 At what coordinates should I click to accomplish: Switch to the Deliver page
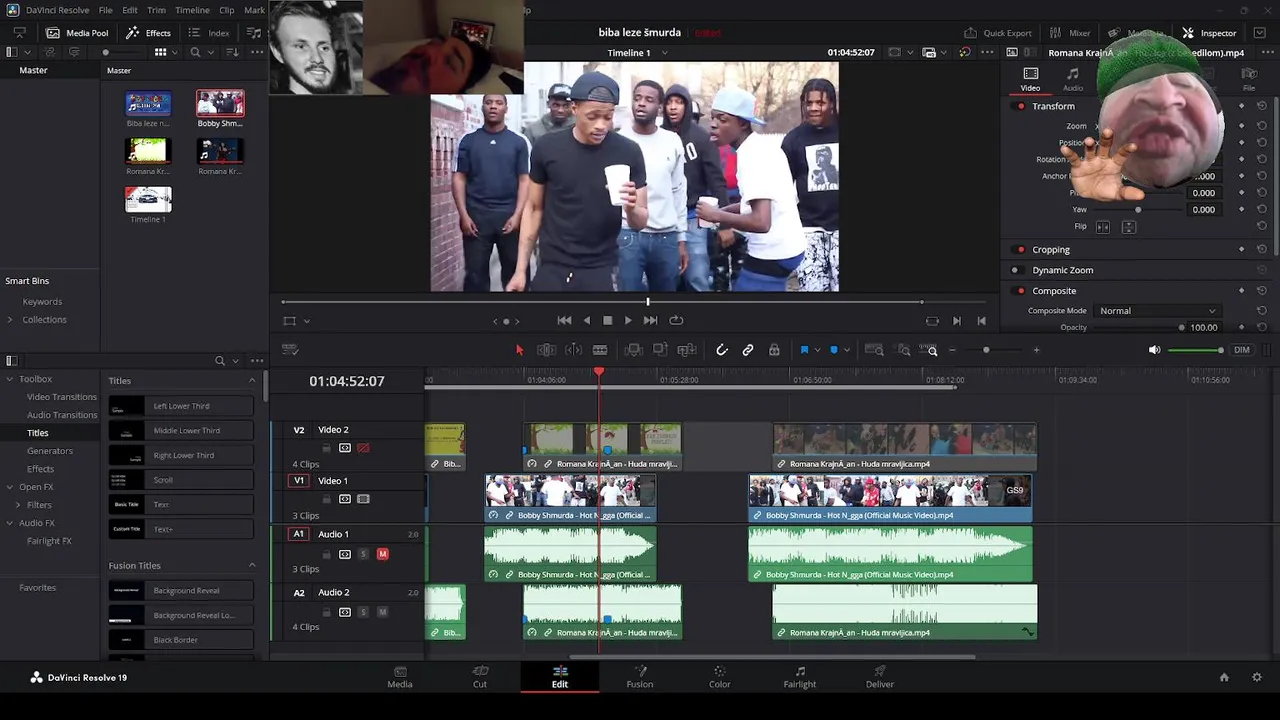click(x=880, y=677)
